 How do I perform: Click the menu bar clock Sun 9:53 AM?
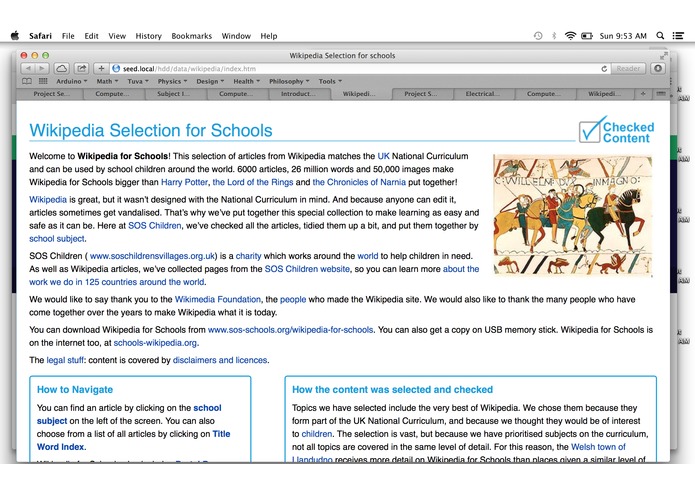623,36
